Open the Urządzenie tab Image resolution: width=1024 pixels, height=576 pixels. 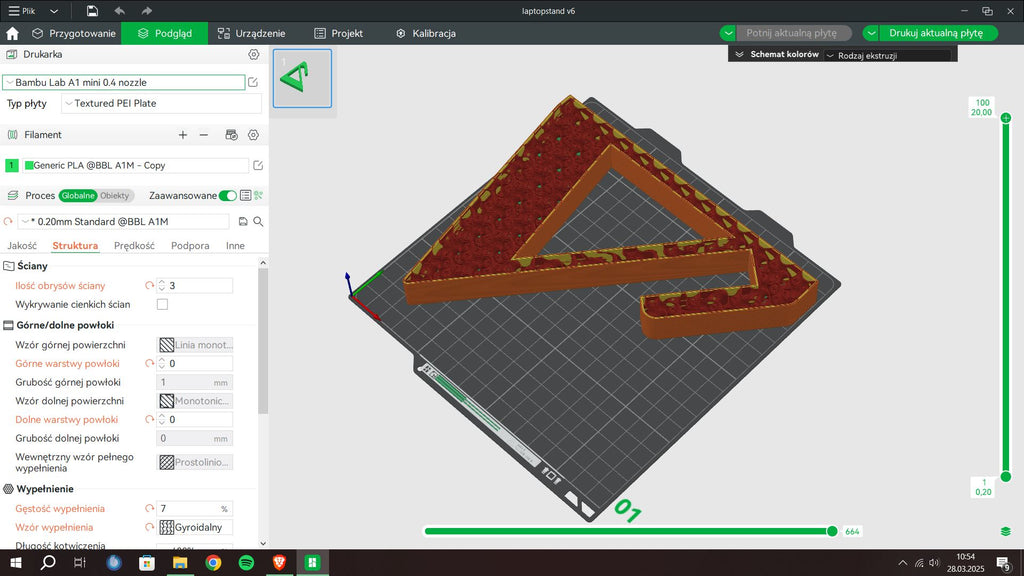tap(251, 33)
